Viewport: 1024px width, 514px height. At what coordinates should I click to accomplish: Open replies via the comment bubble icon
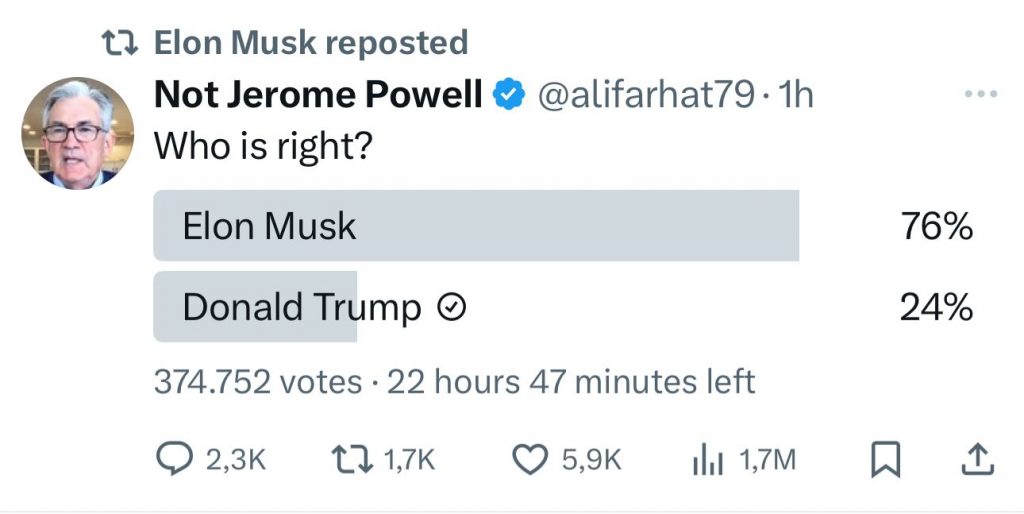[x=175, y=458]
